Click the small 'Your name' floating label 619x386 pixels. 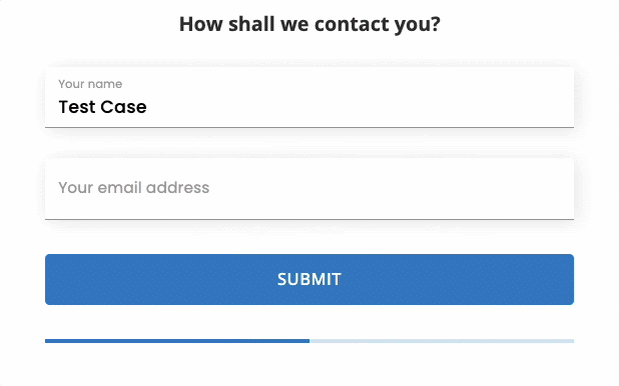pyautogui.click(x=90, y=84)
